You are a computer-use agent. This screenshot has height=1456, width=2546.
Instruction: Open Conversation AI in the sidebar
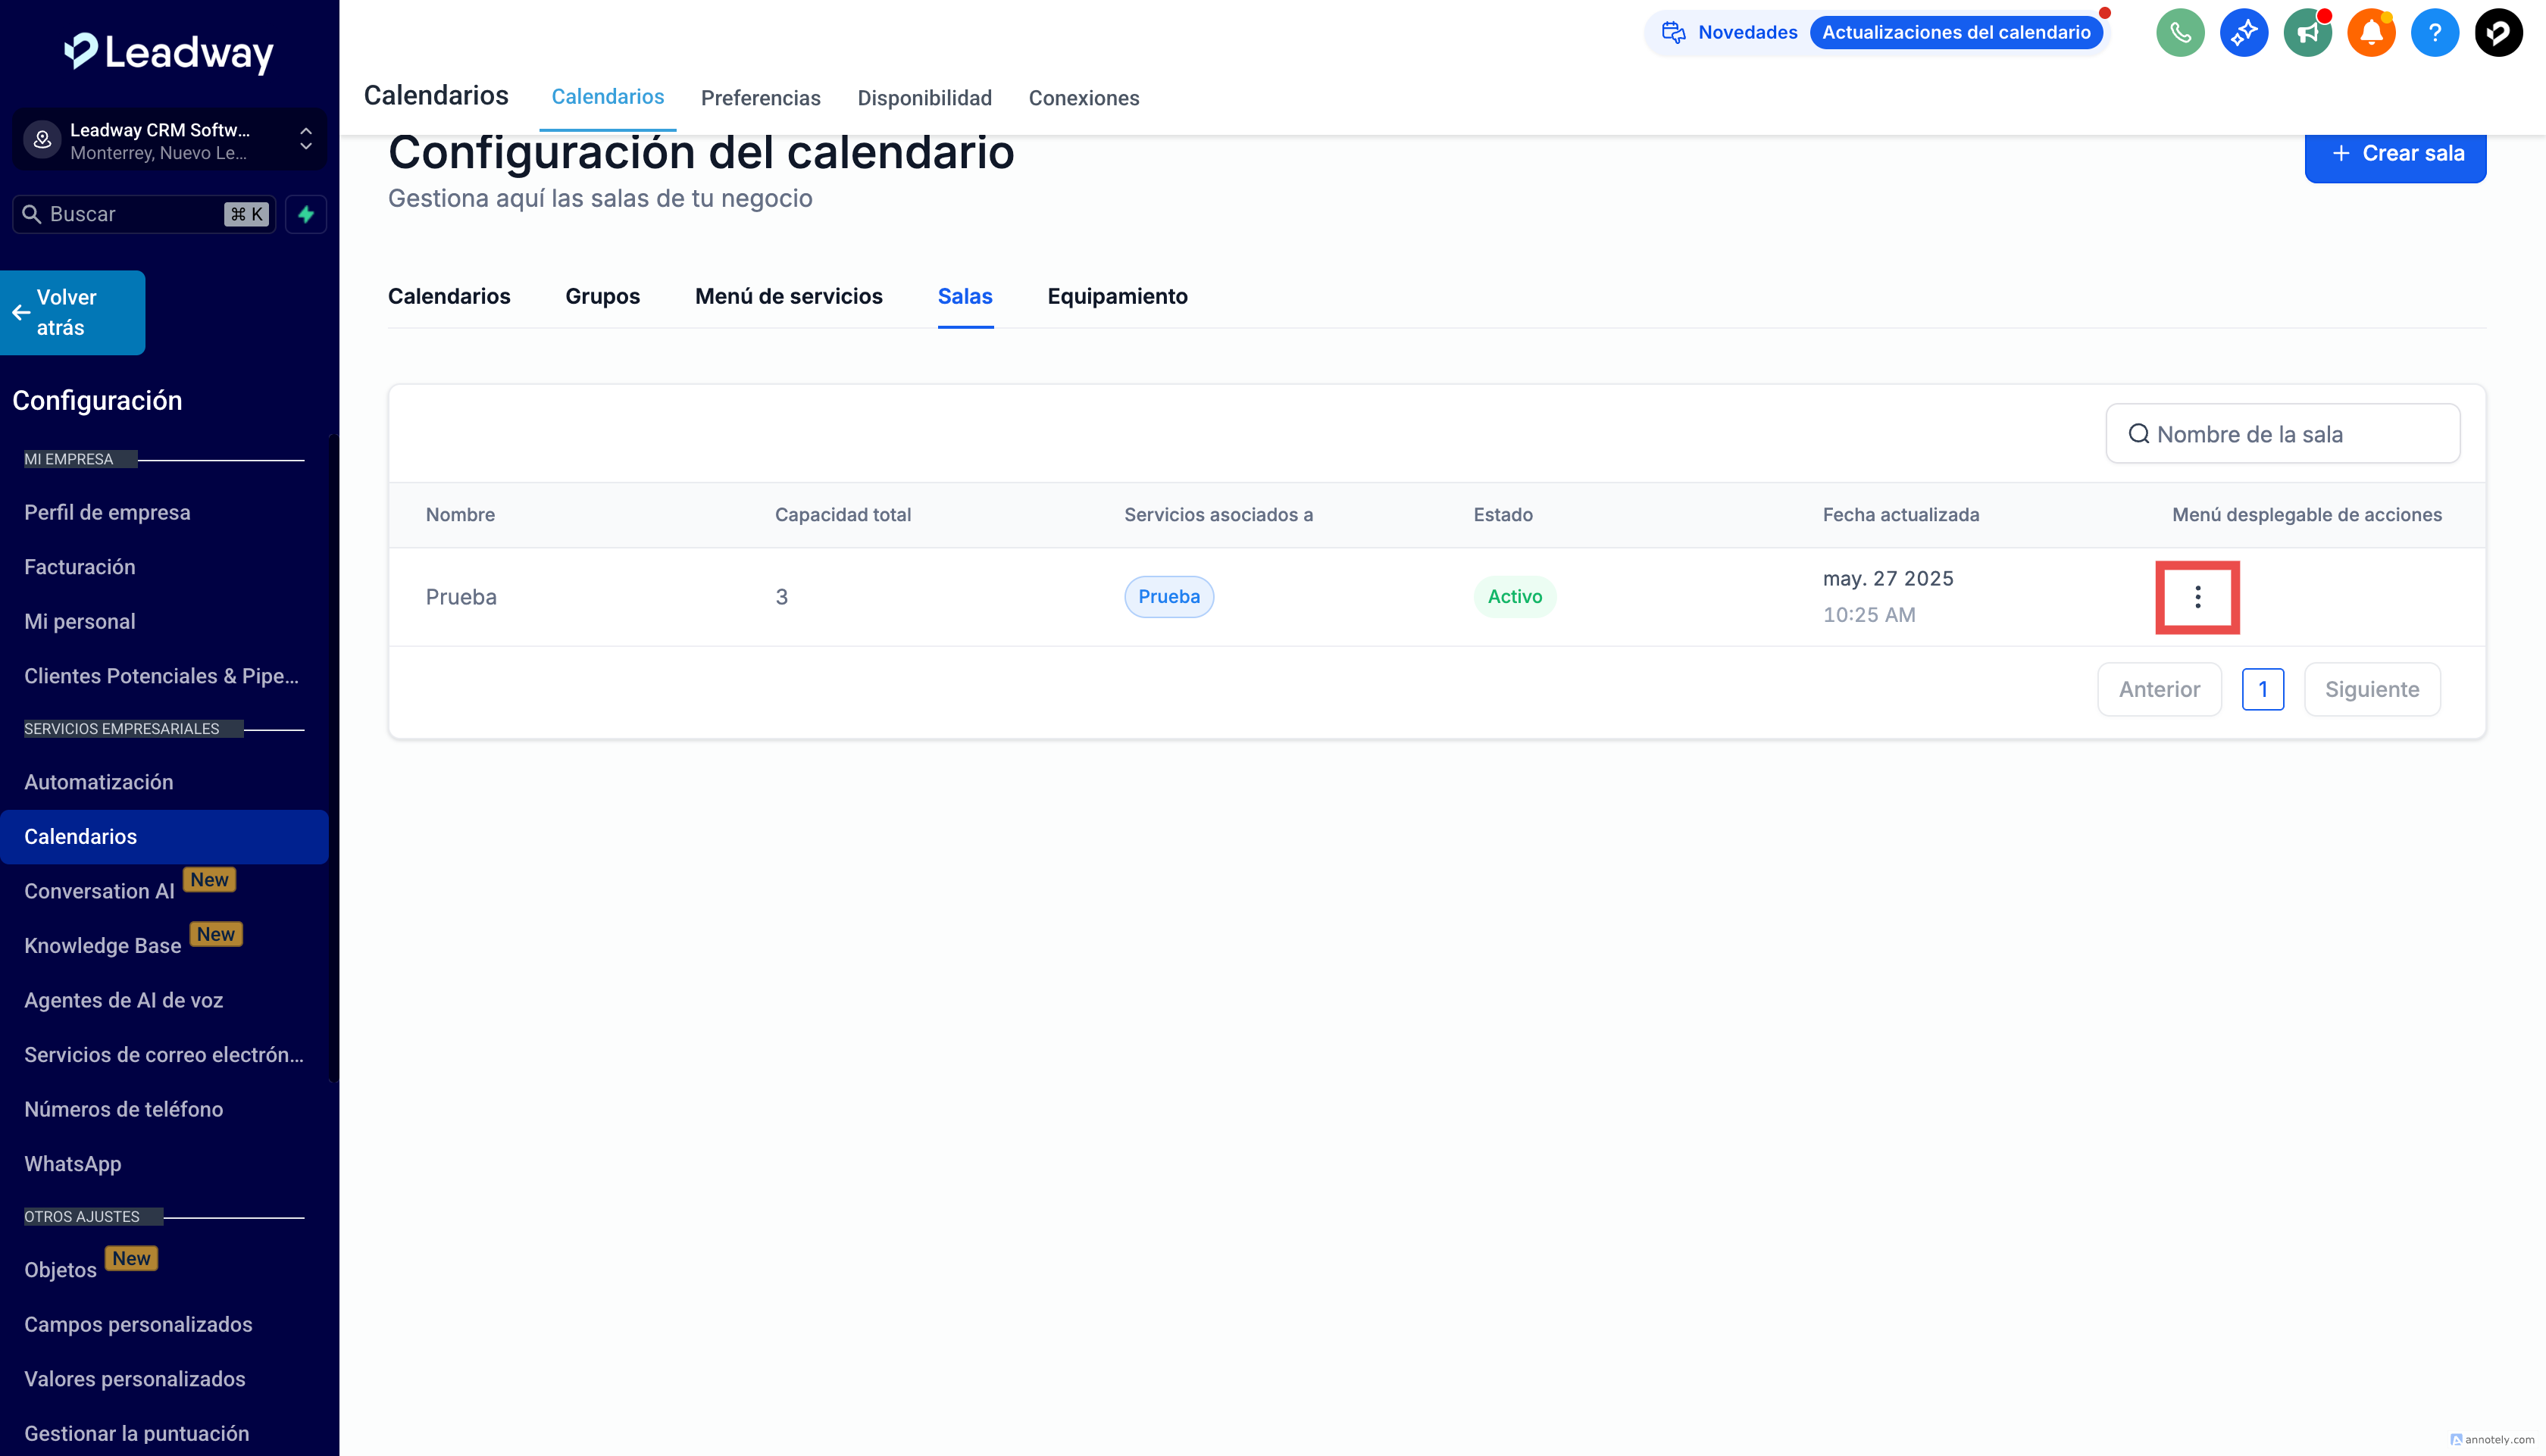click(99, 891)
